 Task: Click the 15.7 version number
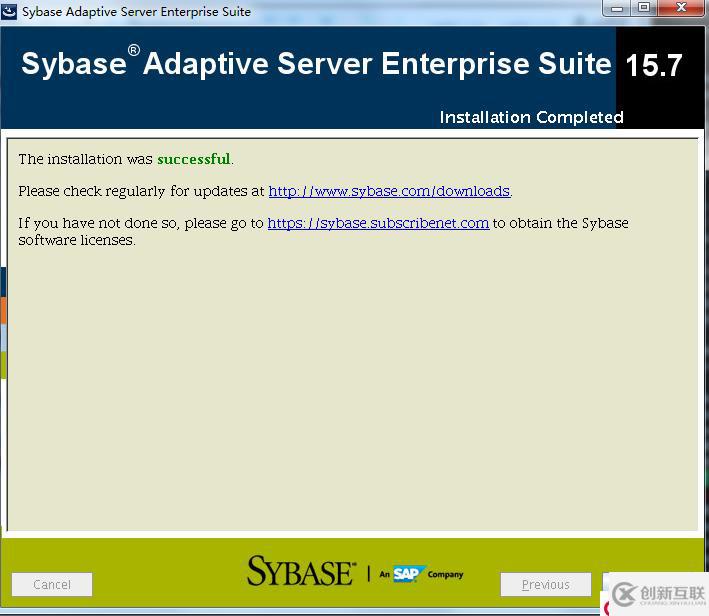tap(654, 65)
